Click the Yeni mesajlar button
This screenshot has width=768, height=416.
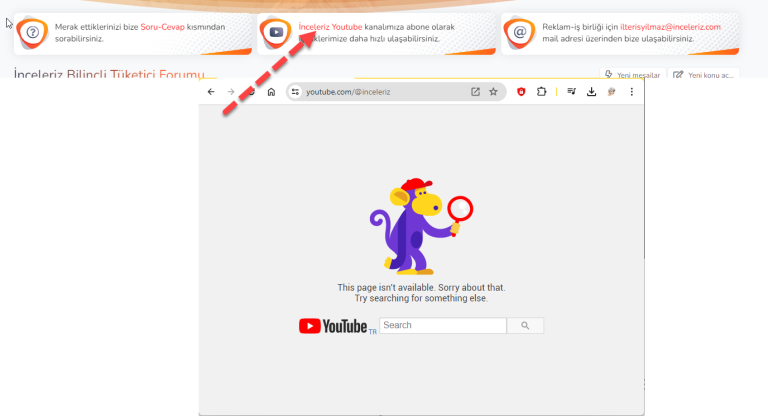coord(632,74)
